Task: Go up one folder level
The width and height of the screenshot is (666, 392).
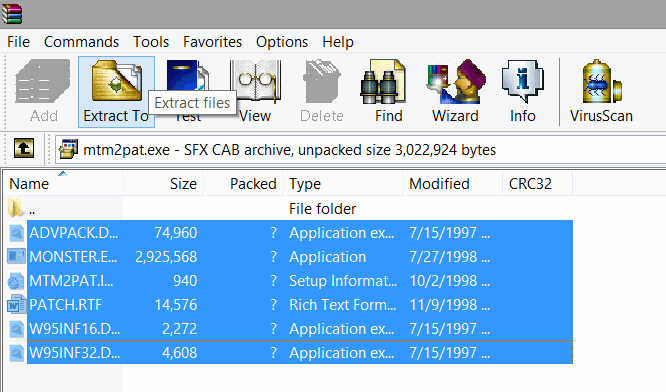Action: click(24, 149)
